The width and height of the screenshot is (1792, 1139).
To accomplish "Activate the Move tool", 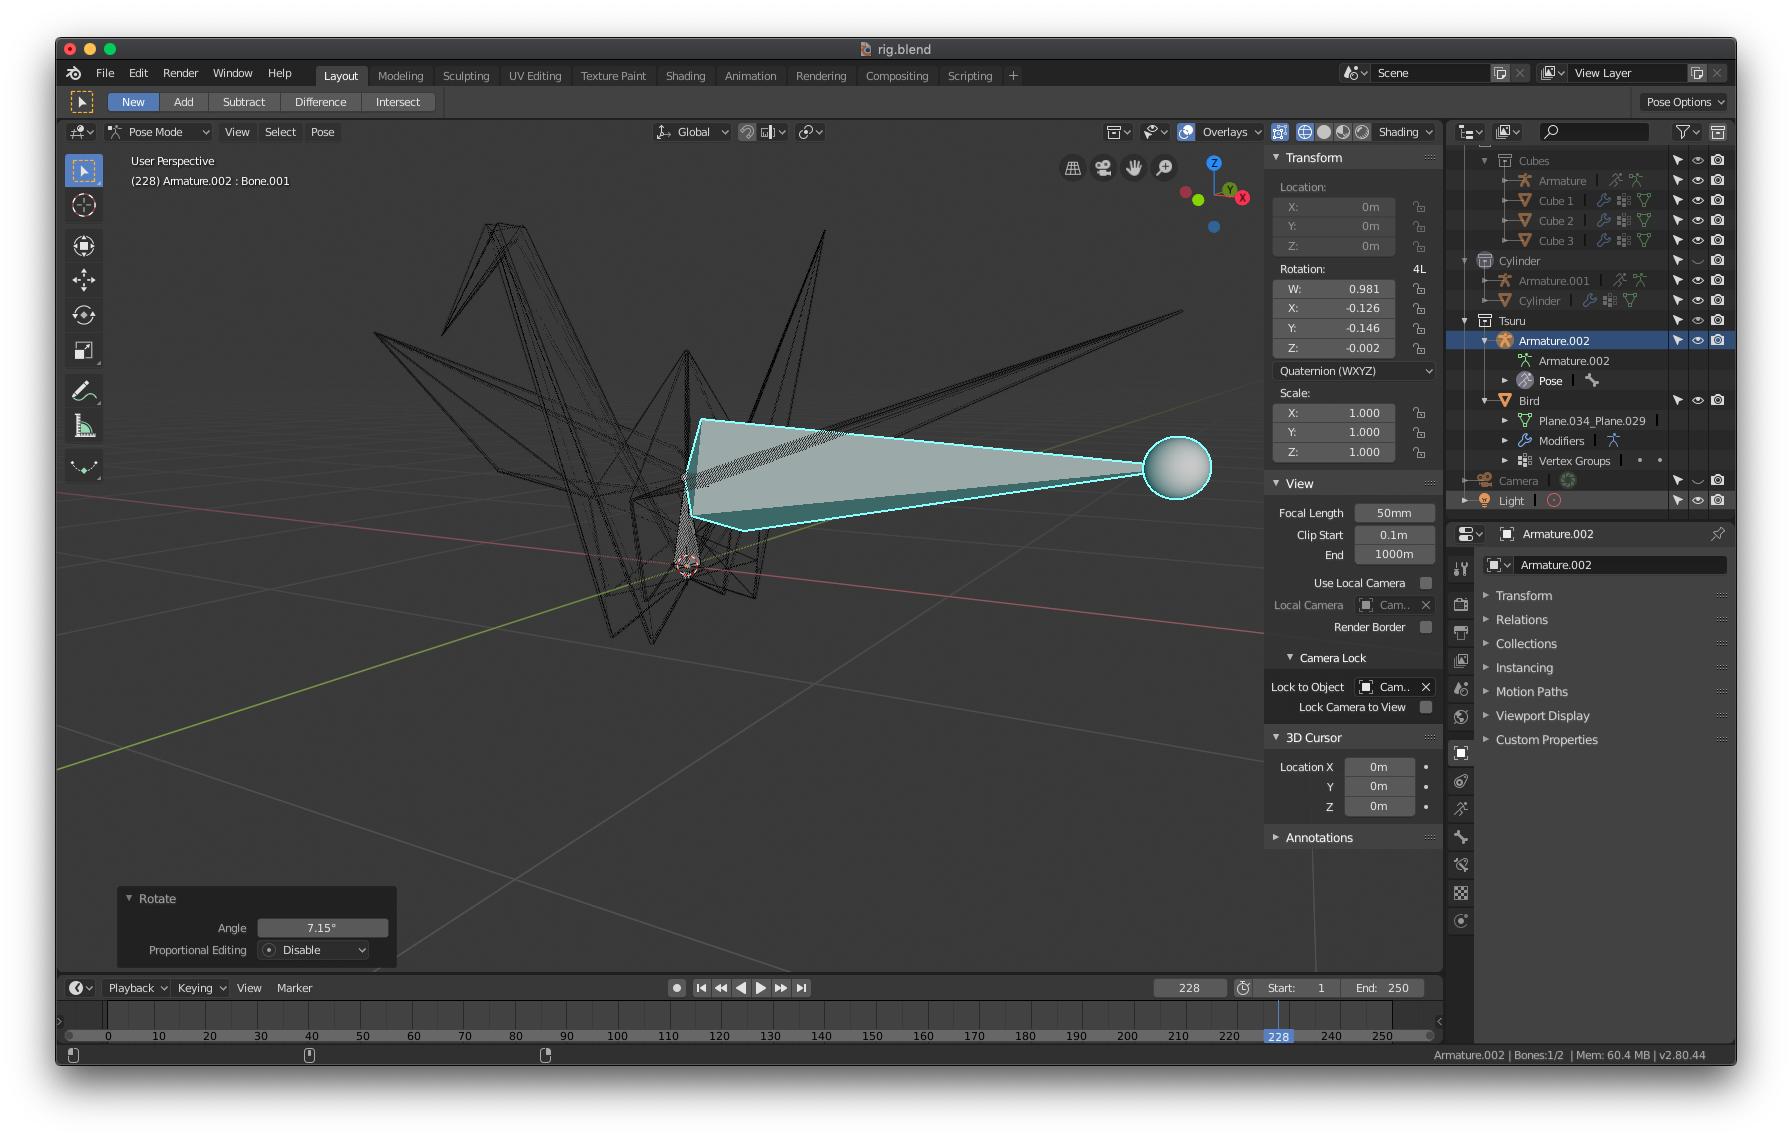I will coord(84,279).
